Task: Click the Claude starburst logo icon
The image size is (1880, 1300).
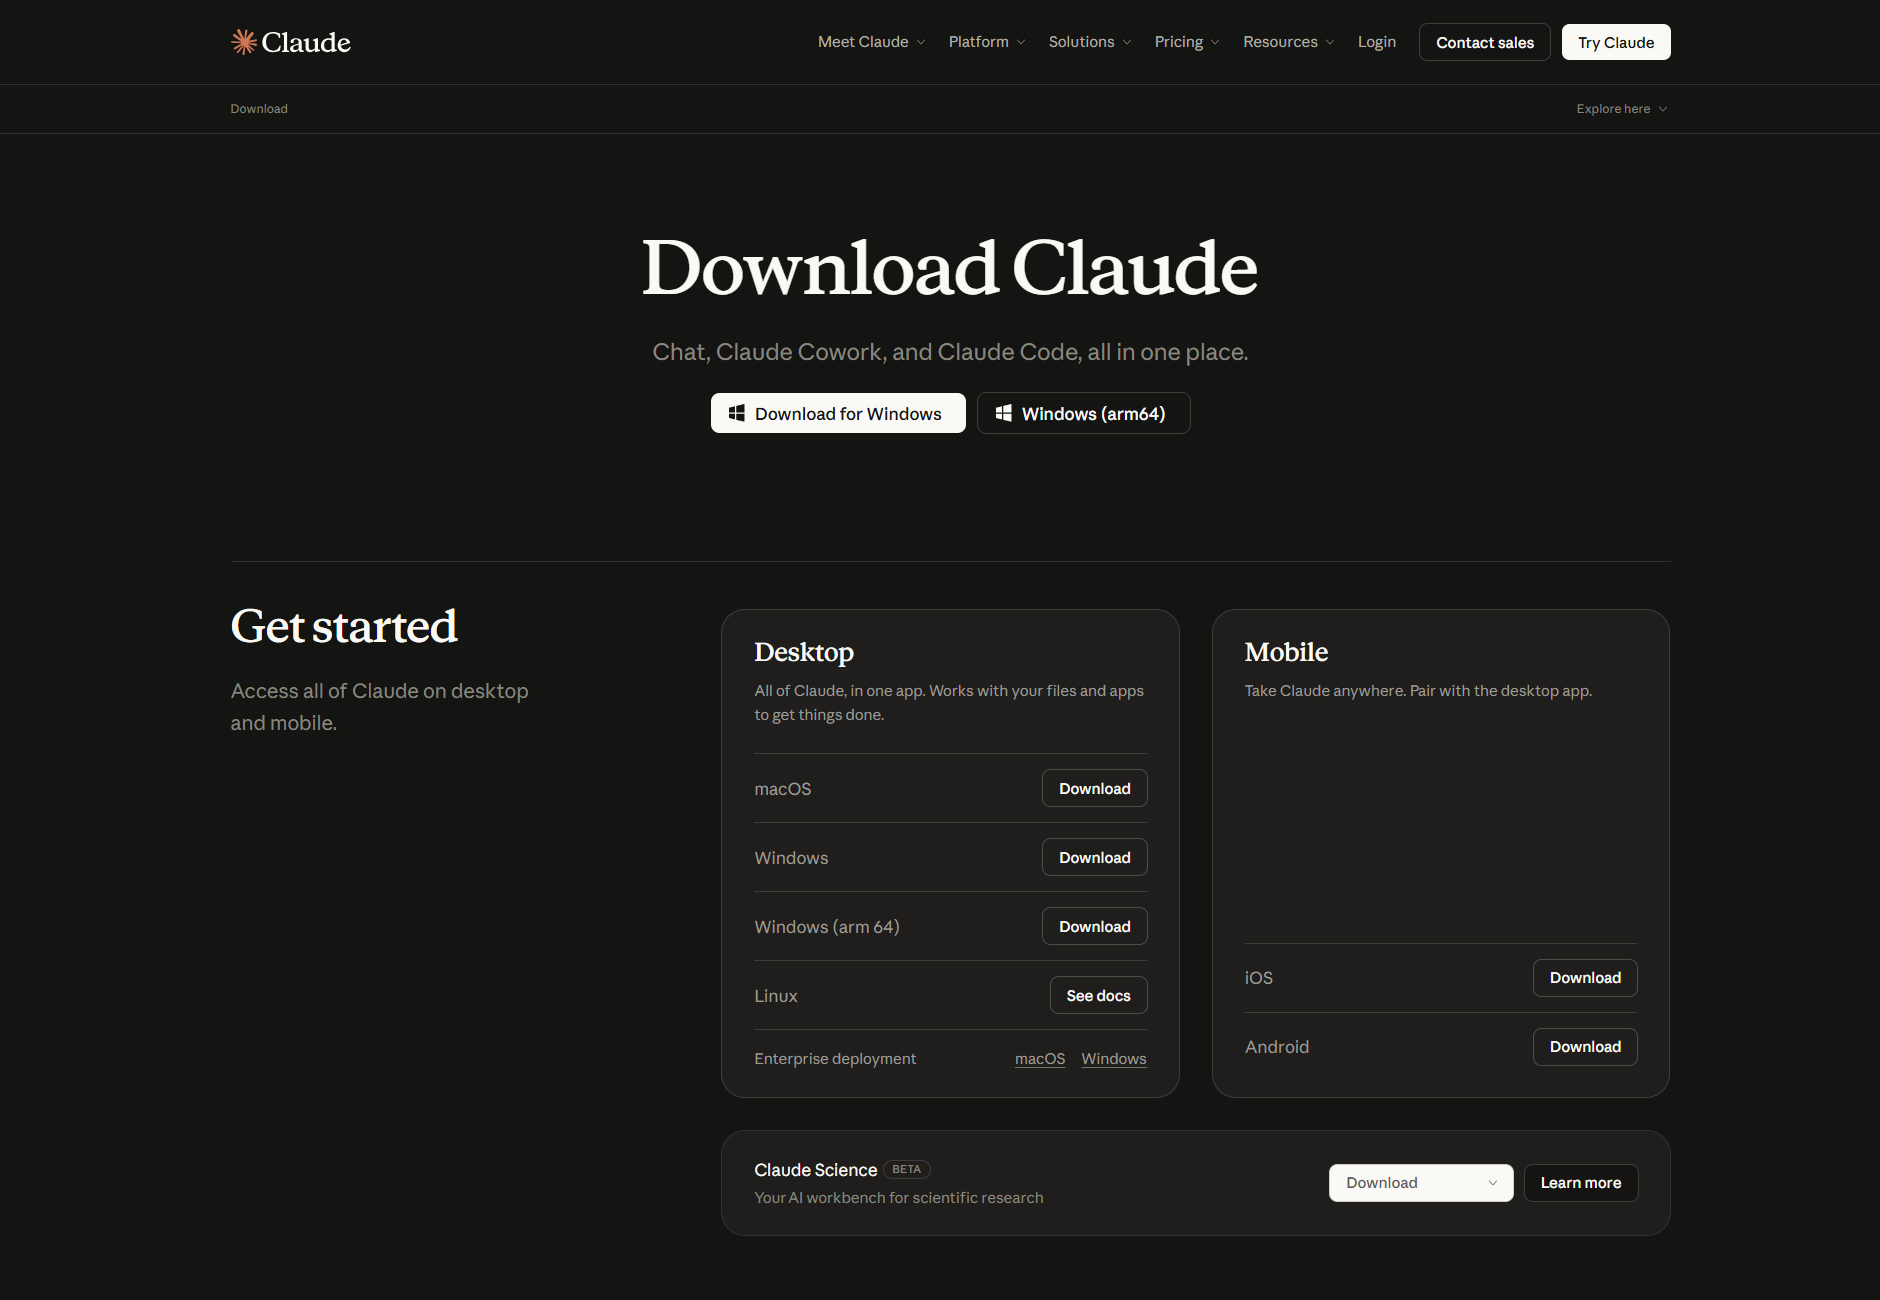Action: coord(244,41)
